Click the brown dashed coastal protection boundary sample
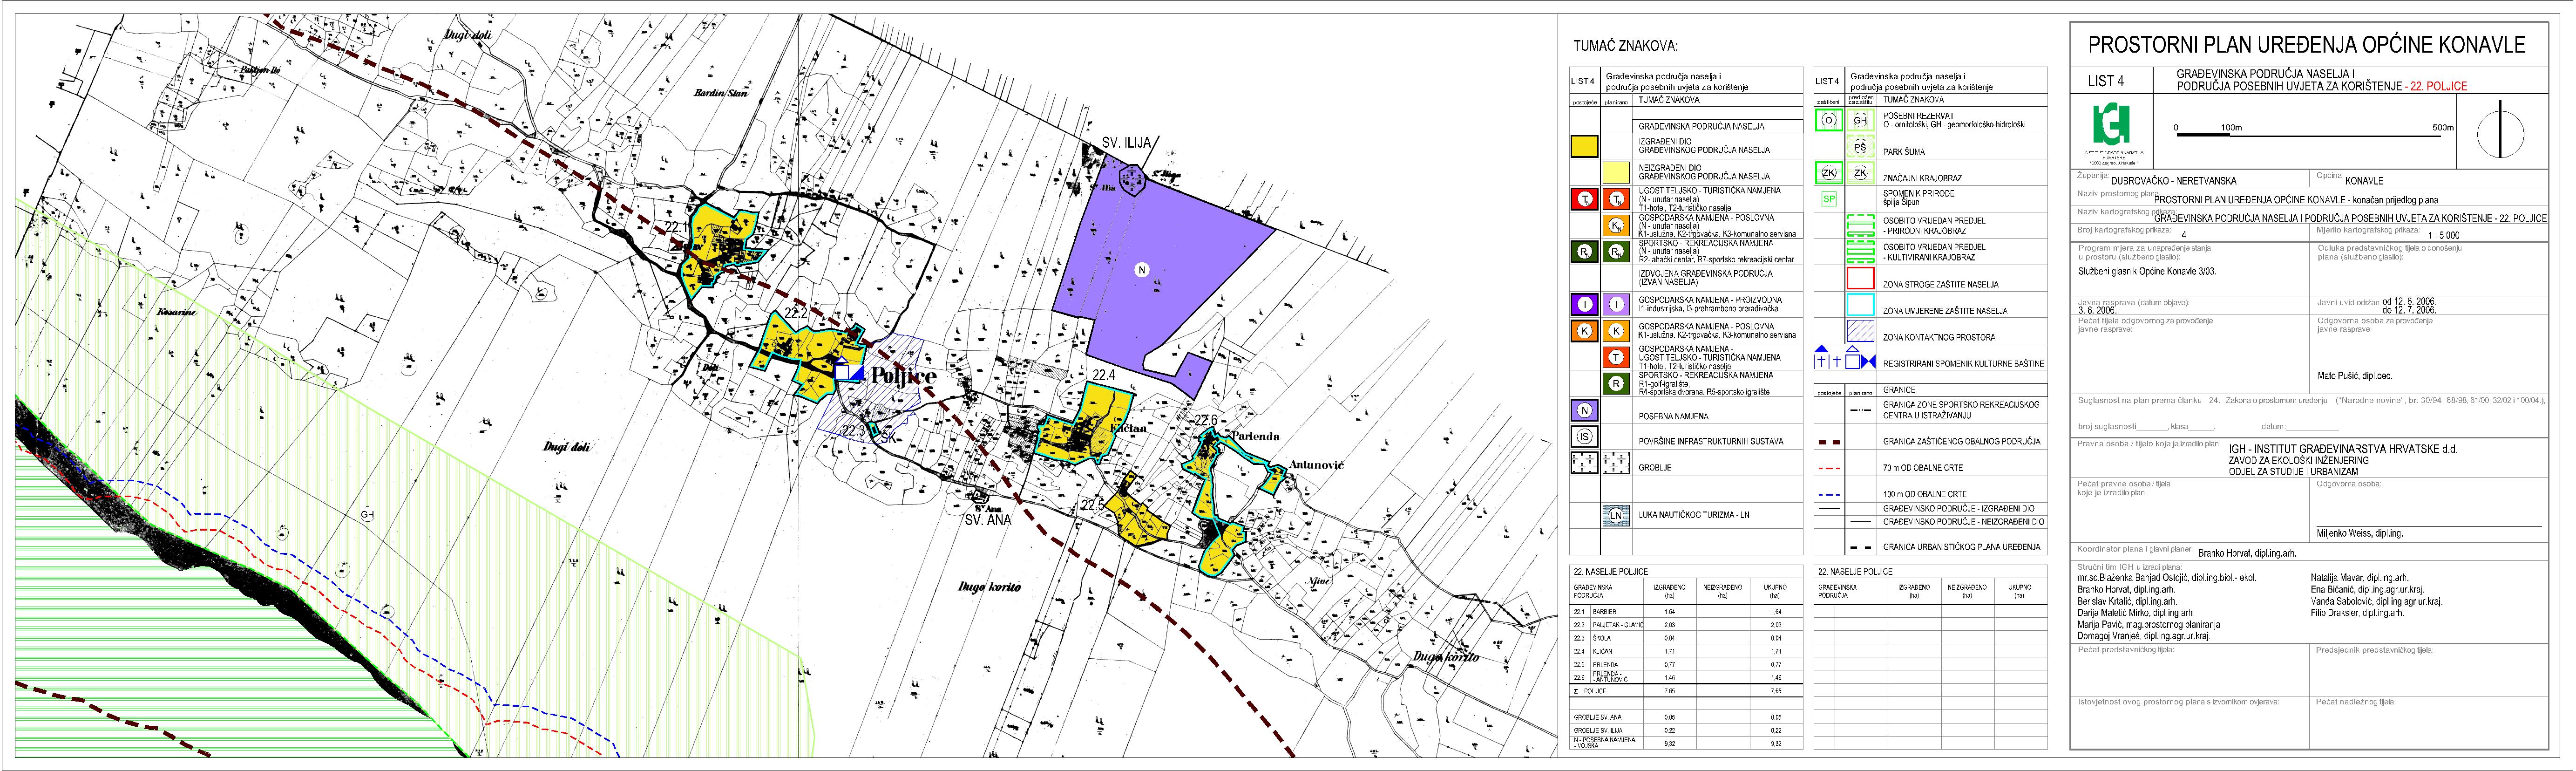This screenshot has width=2576, height=771. [x=1828, y=442]
